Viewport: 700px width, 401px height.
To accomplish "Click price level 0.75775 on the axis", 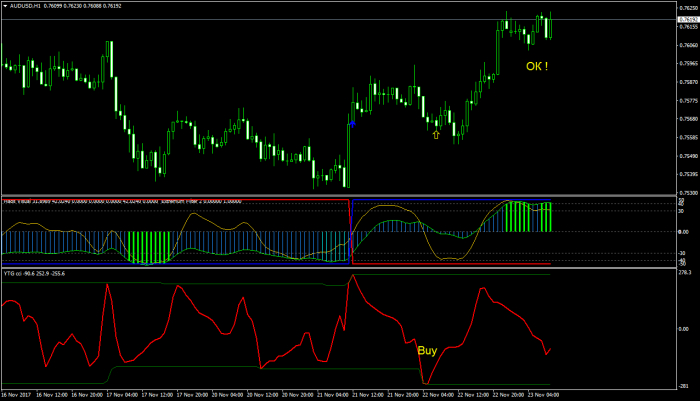I will click(x=689, y=101).
